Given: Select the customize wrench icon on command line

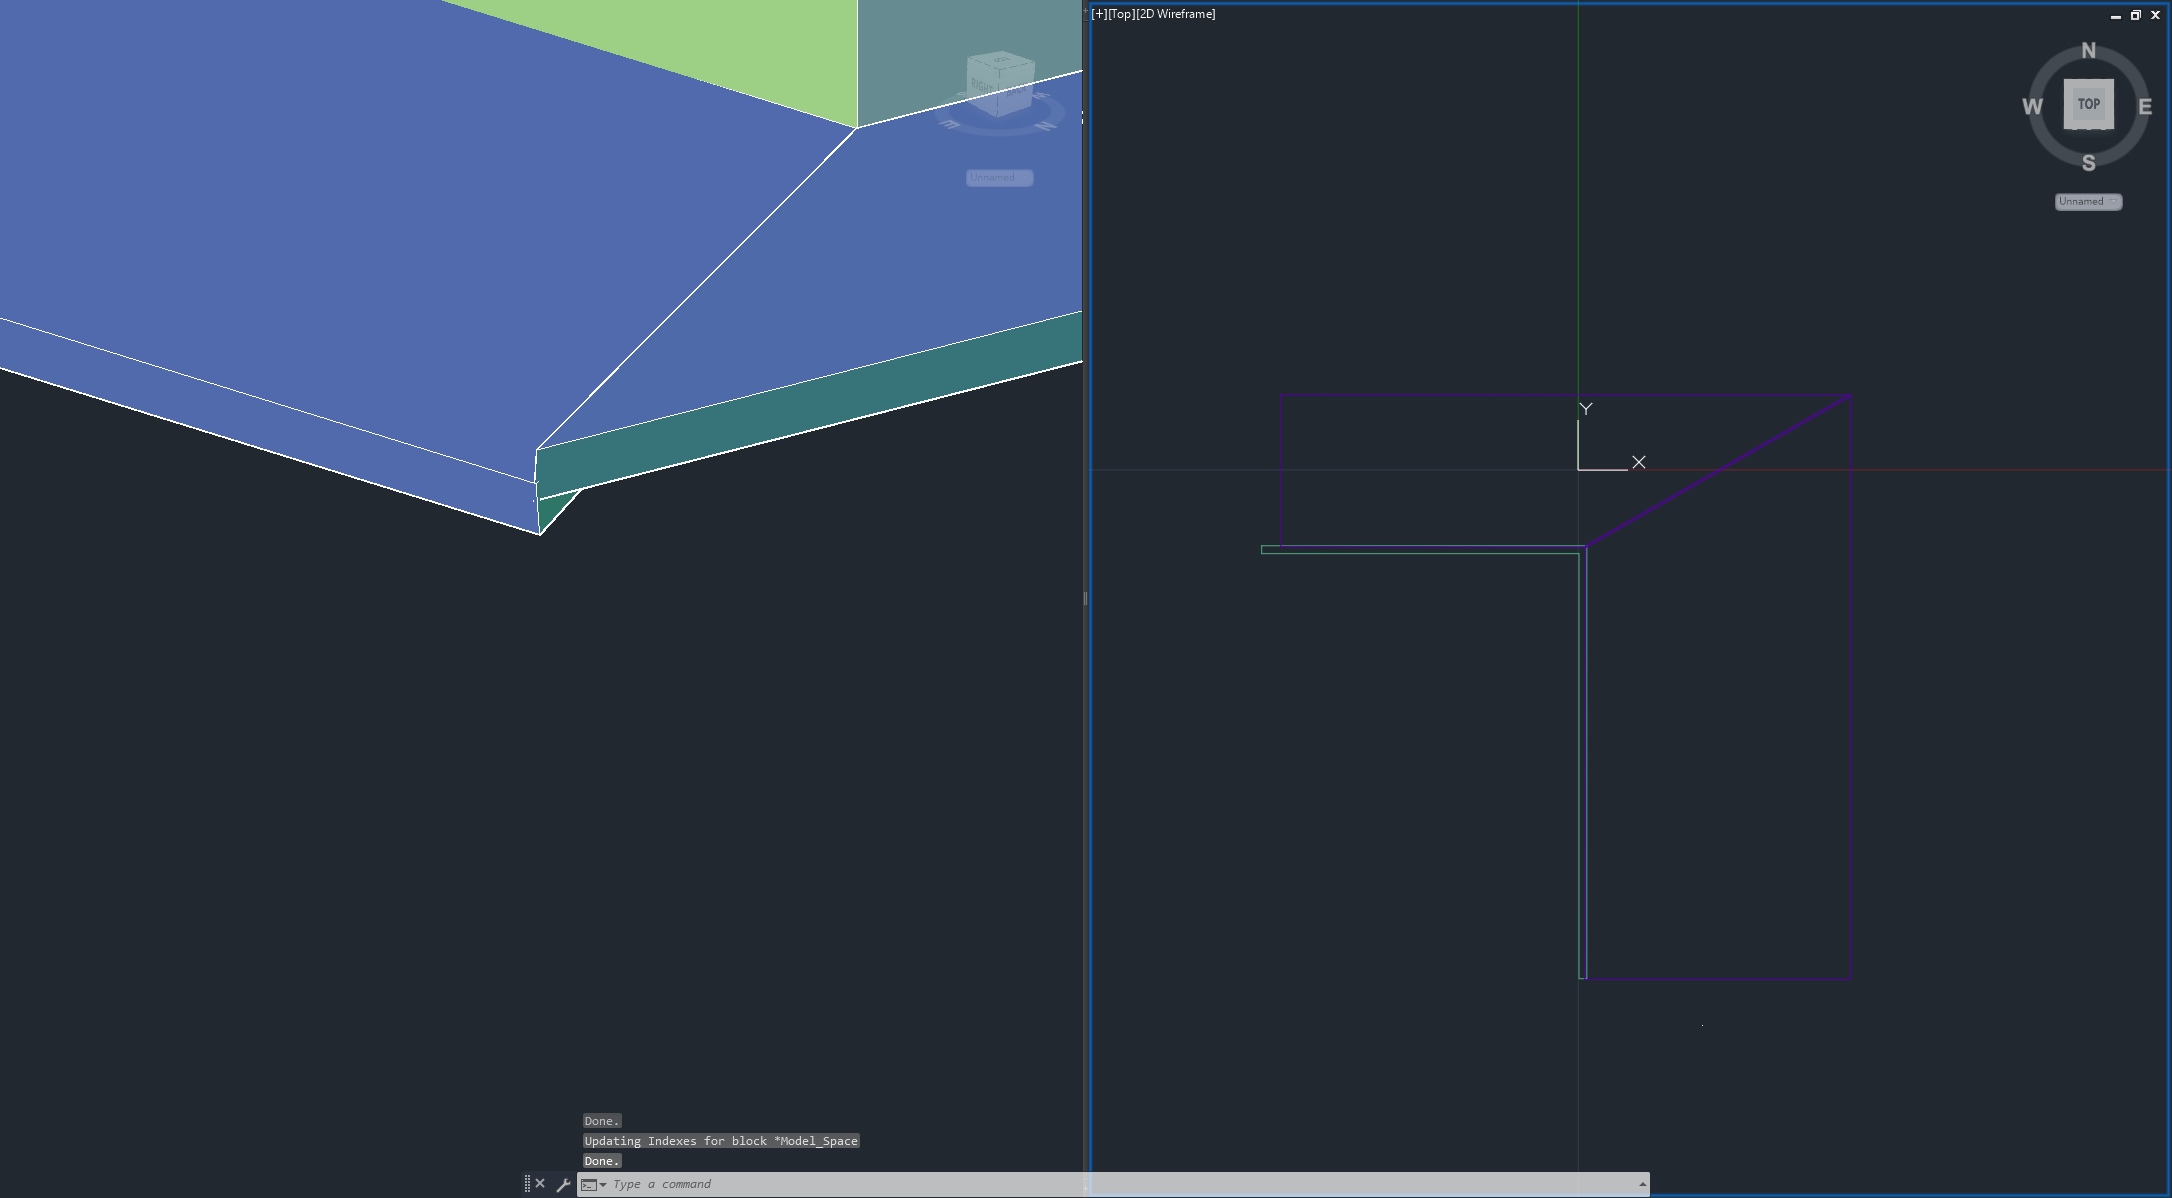Looking at the screenshot, I should tap(565, 1183).
